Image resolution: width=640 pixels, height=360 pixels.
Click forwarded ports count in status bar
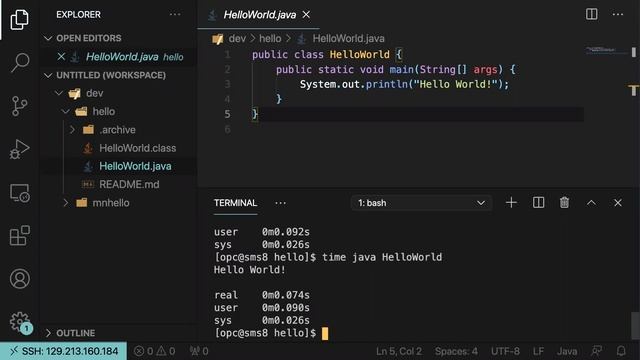pyautogui.click(x=199, y=351)
